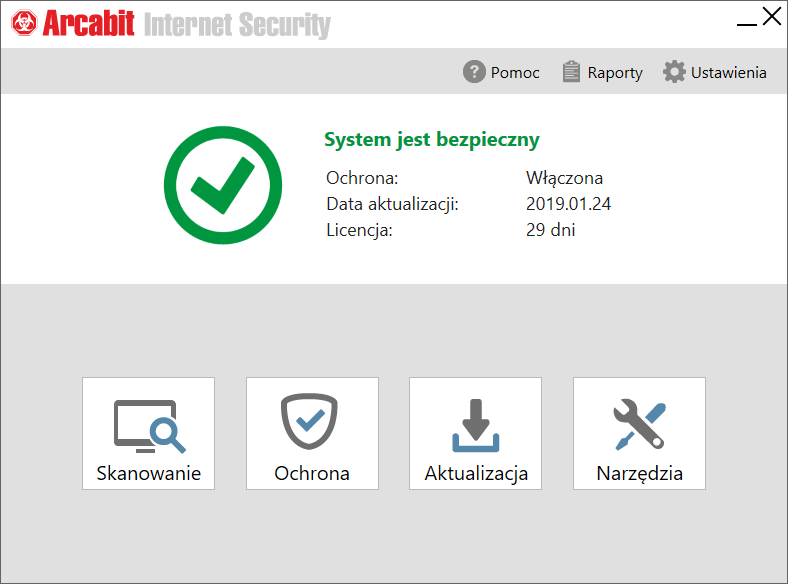Click the Ochrona shield icon
The image size is (788, 584).
309,421
